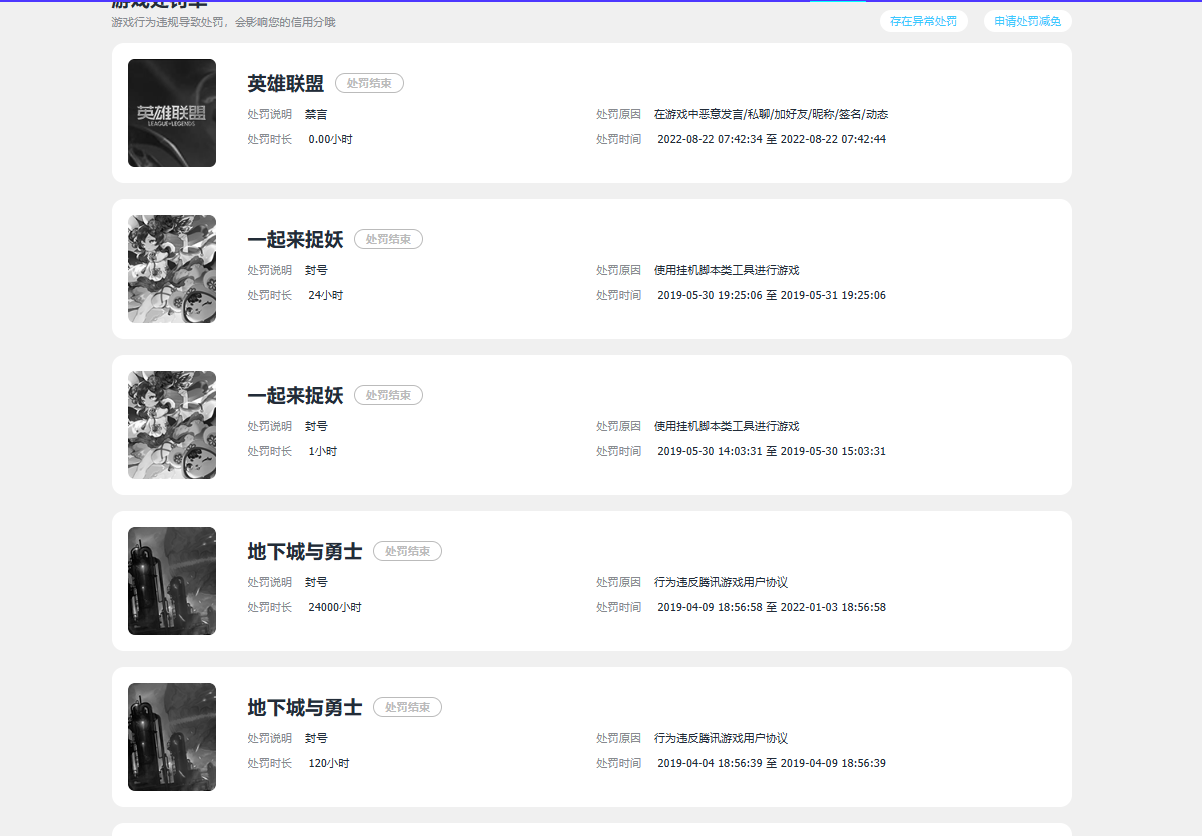1202x836 pixels.
Task: Click the 英雄联盟 game cover thumbnail
Action: [172, 113]
